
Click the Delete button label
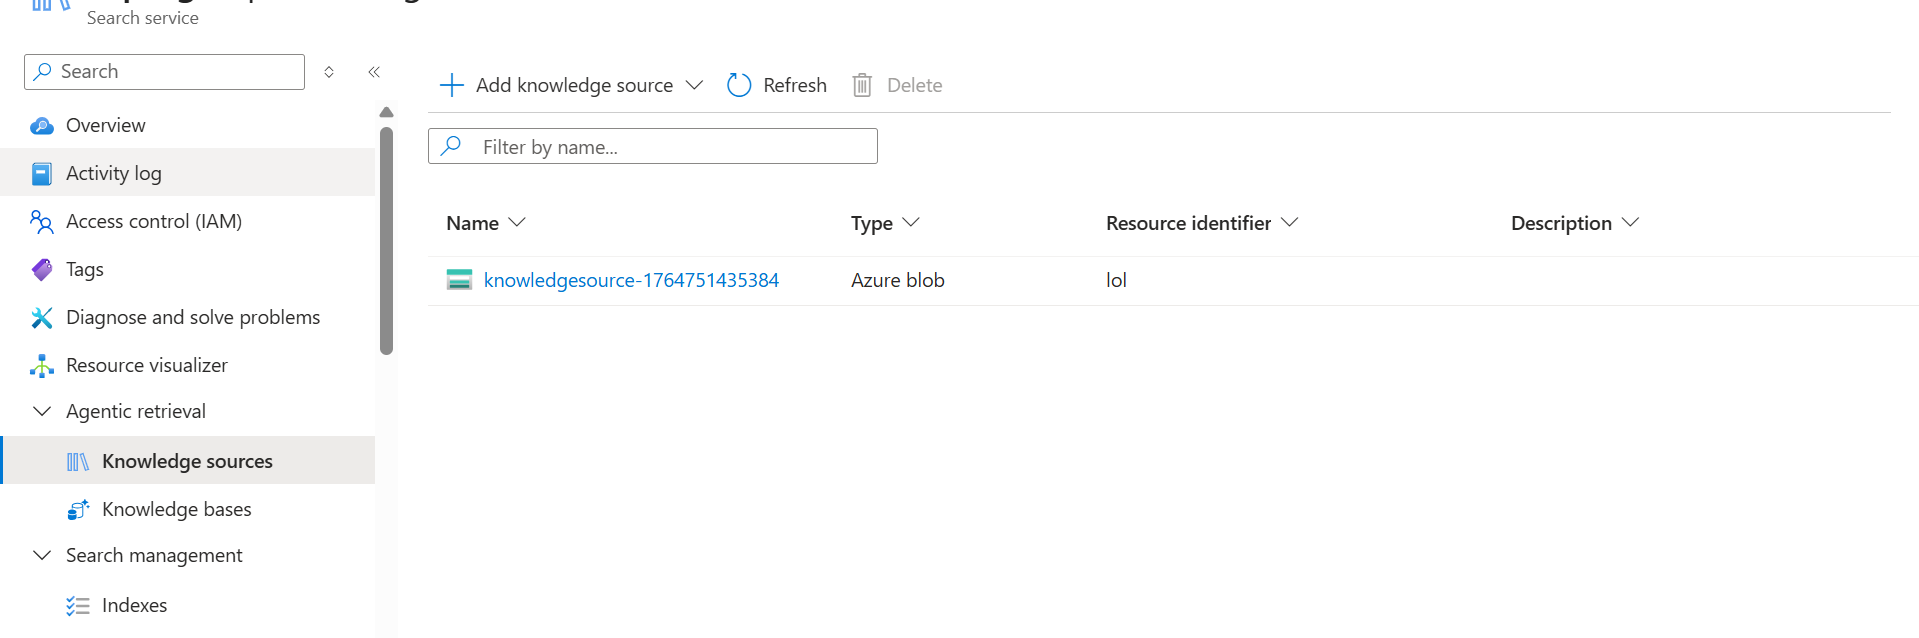pyautogui.click(x=915, y=85)
